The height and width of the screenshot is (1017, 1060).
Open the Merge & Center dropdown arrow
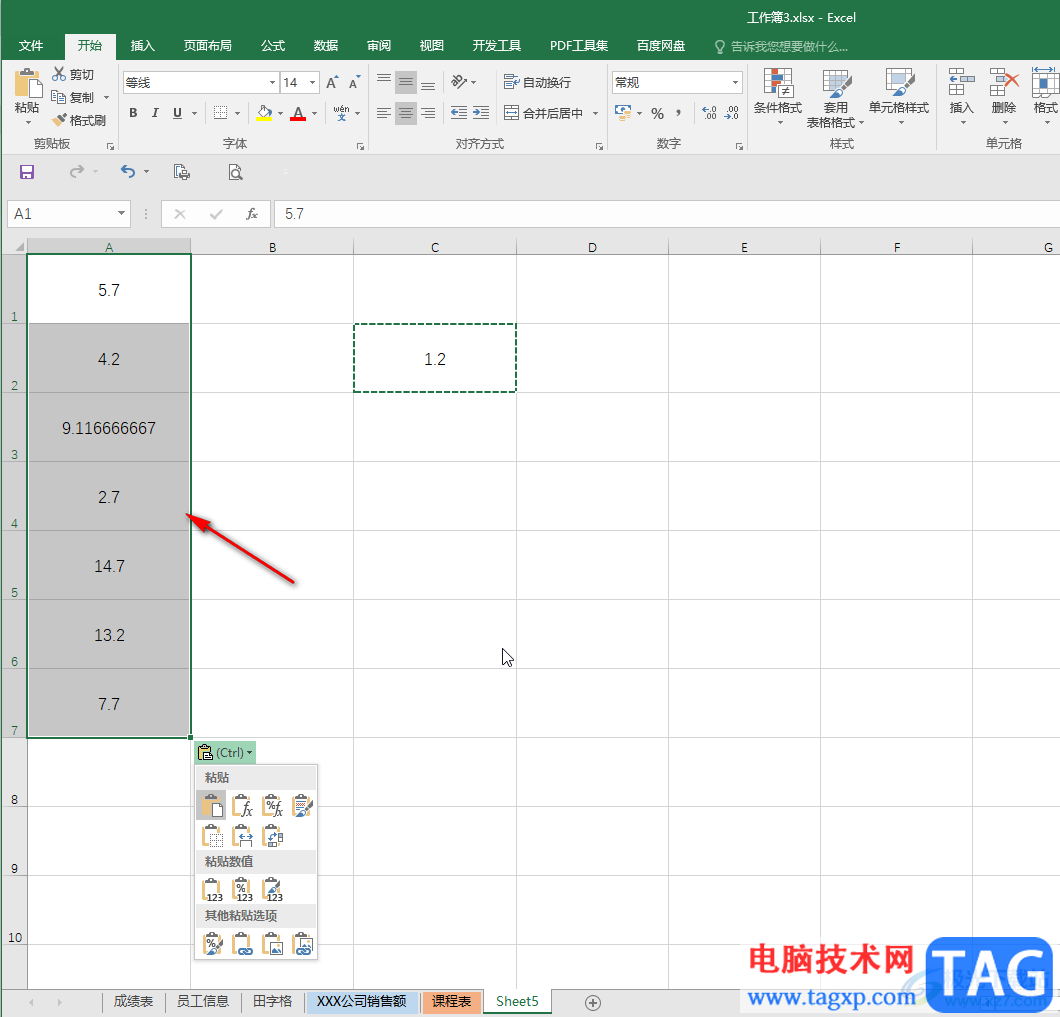point(596,113)
